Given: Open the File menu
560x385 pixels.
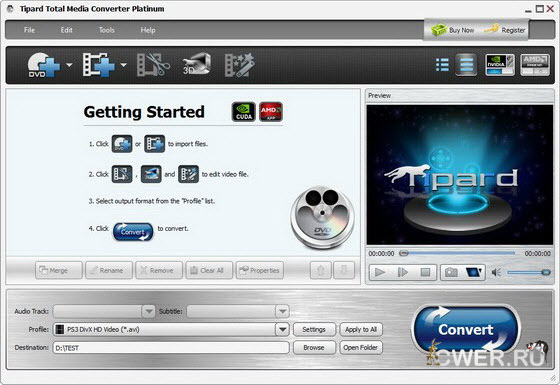Looking at the screenshot, I should click(x=29, y=30).
